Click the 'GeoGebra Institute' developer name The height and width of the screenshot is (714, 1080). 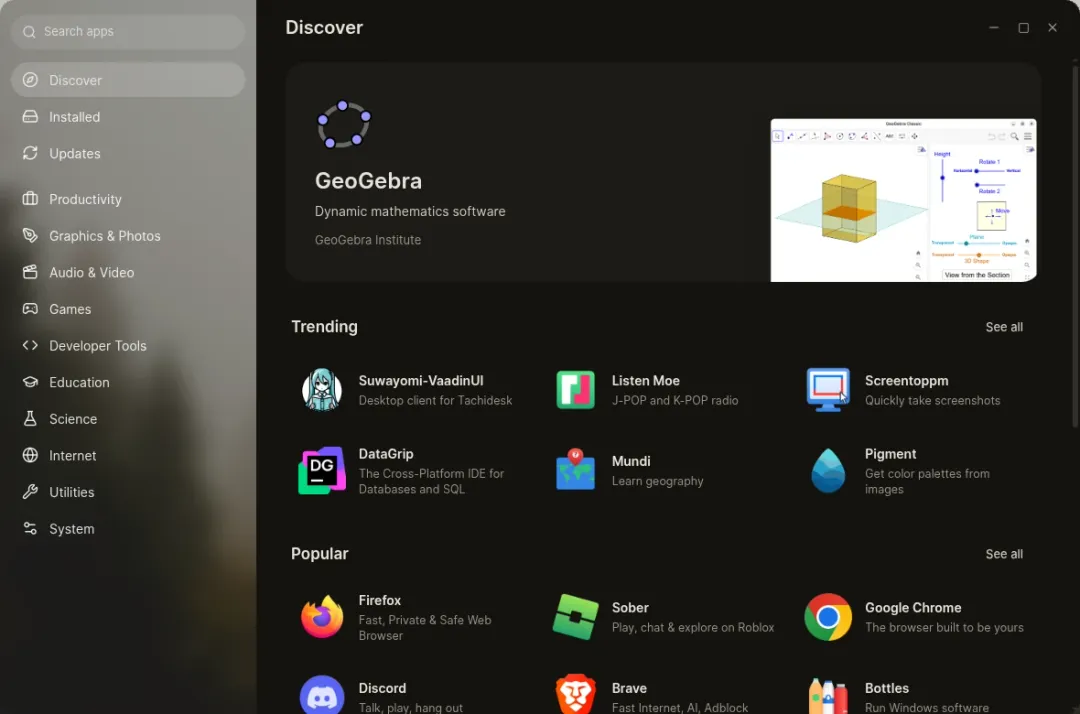pos(368,240)
